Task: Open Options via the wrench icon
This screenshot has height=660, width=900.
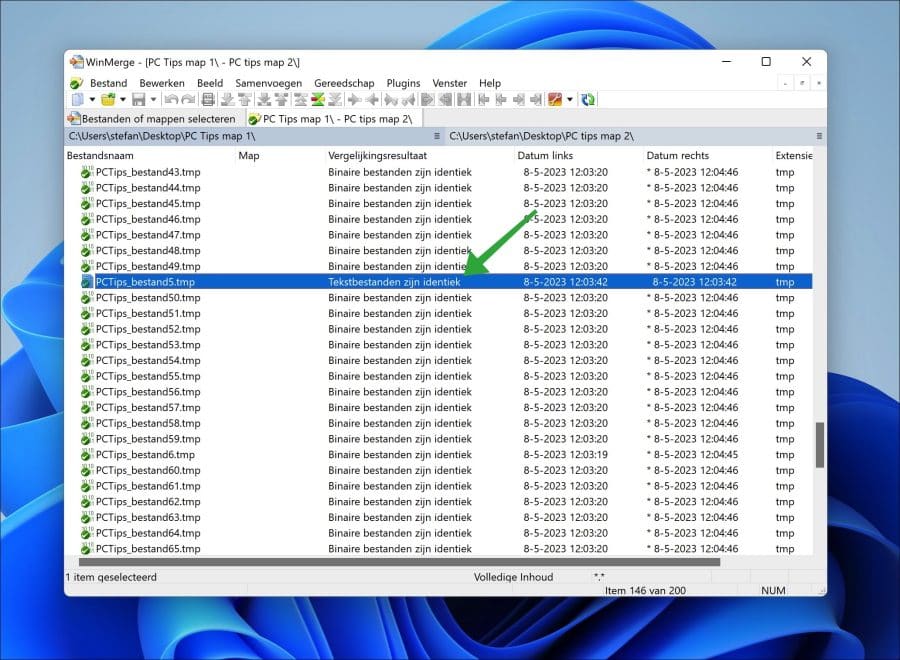Action: (x=554, y=100)
